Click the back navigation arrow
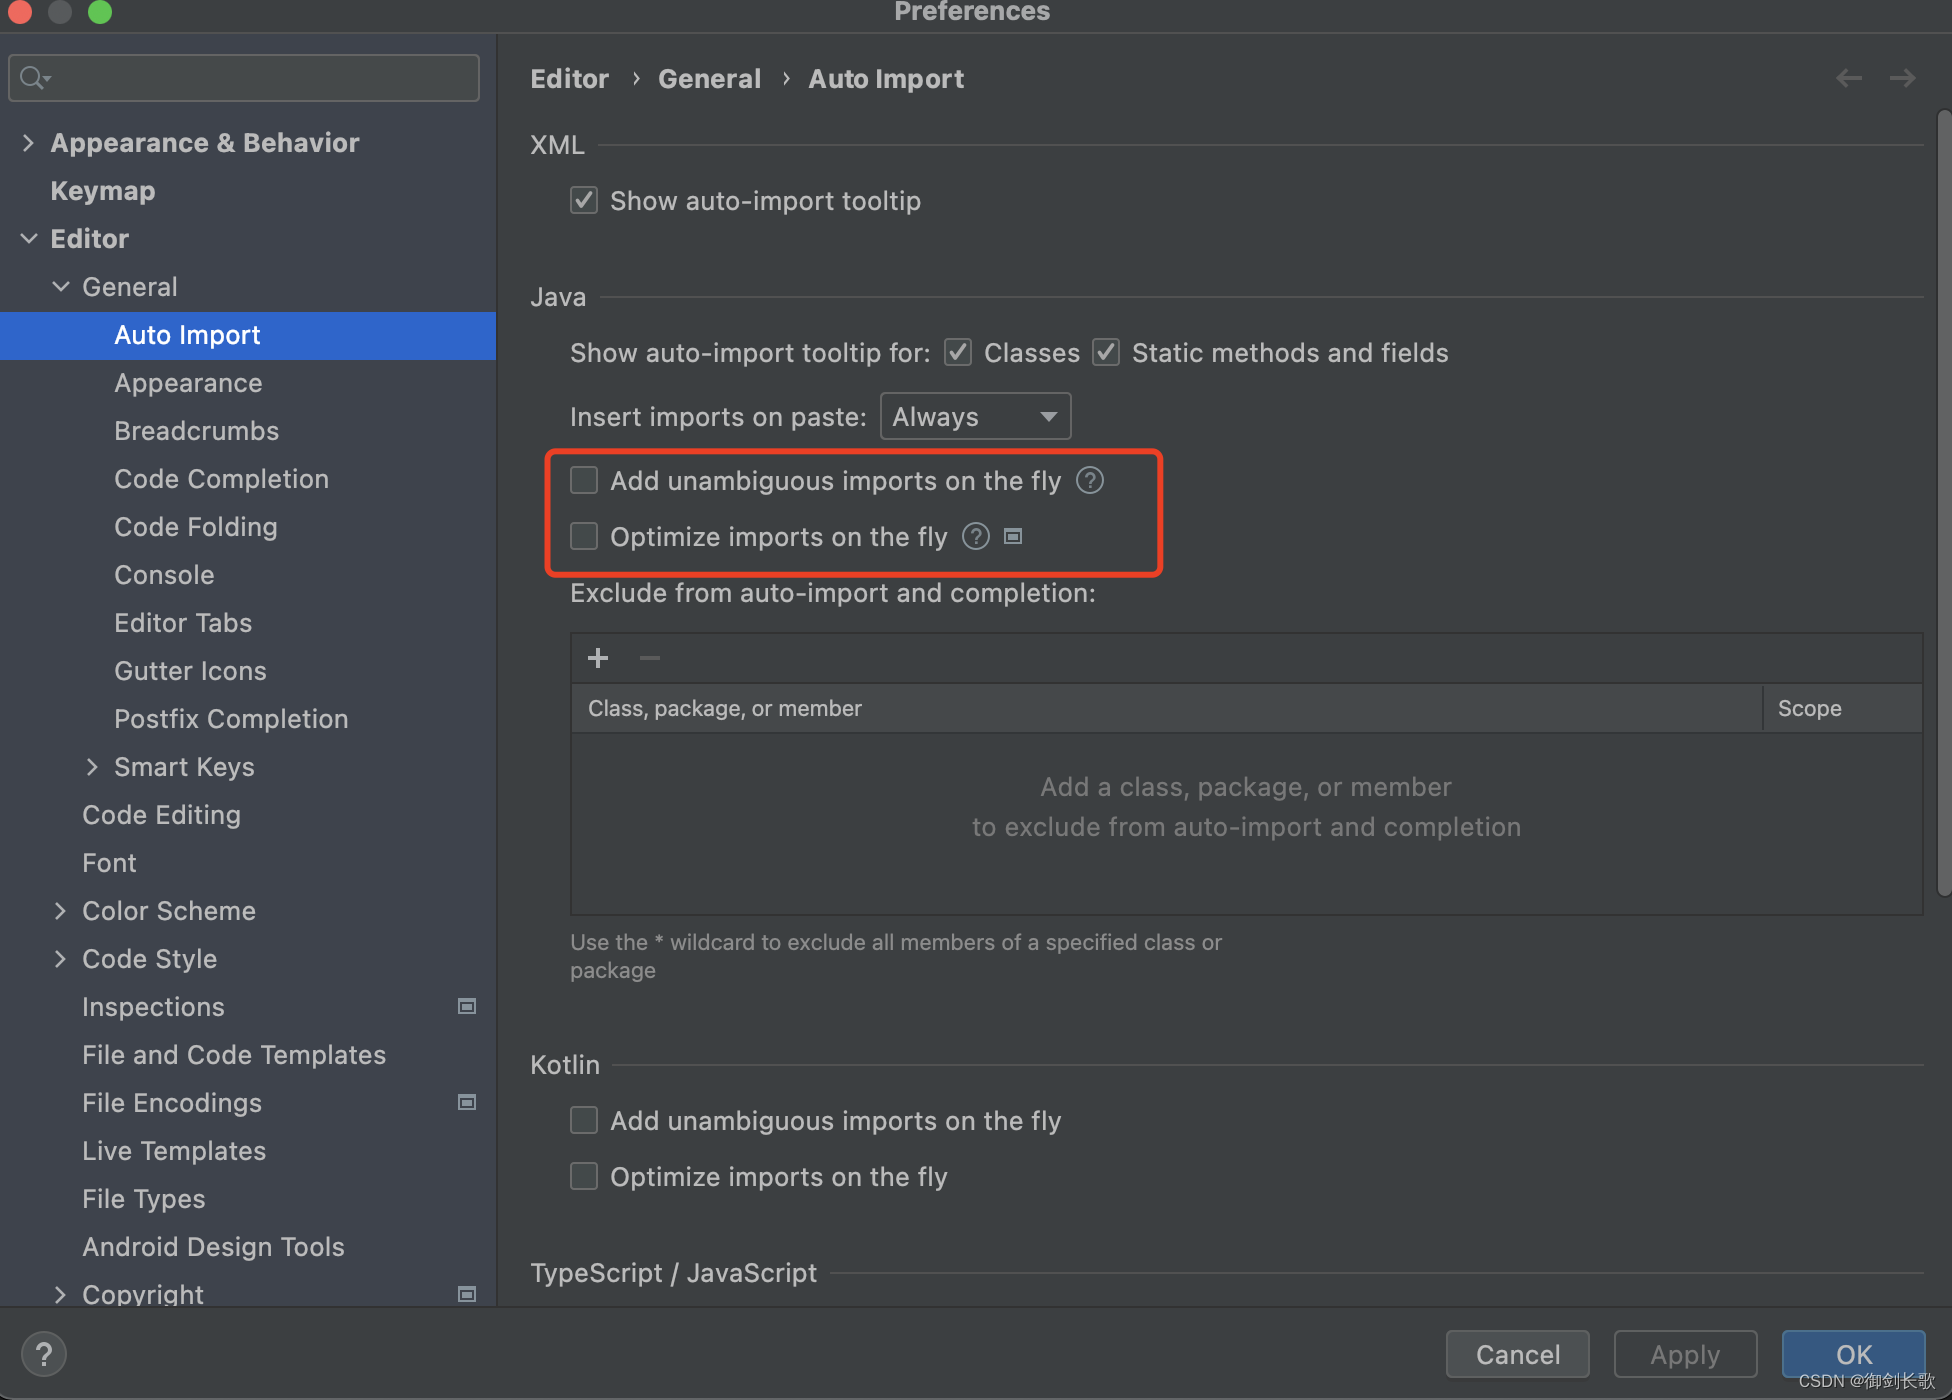This screenshot has height=1400, width=1952. (x=1848, y=78)
